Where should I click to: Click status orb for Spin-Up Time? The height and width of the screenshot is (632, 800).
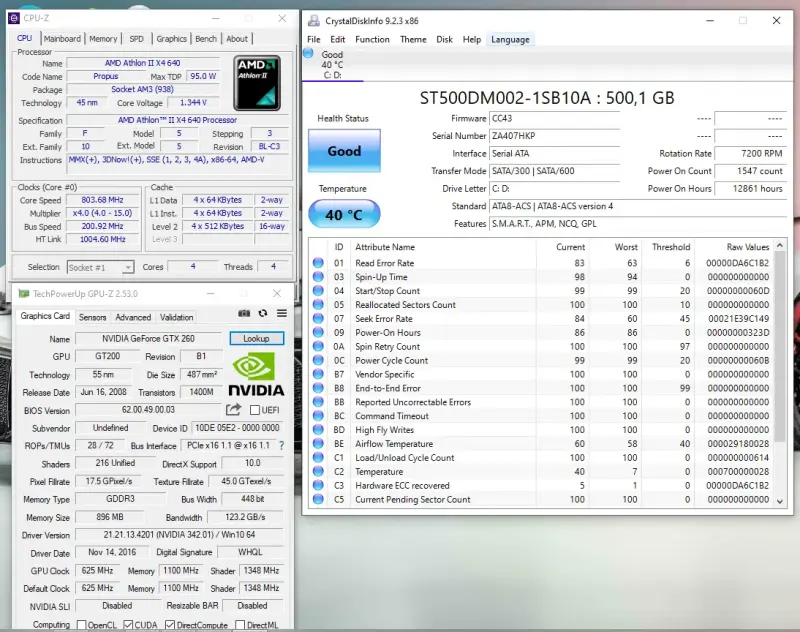click(318, 276)
